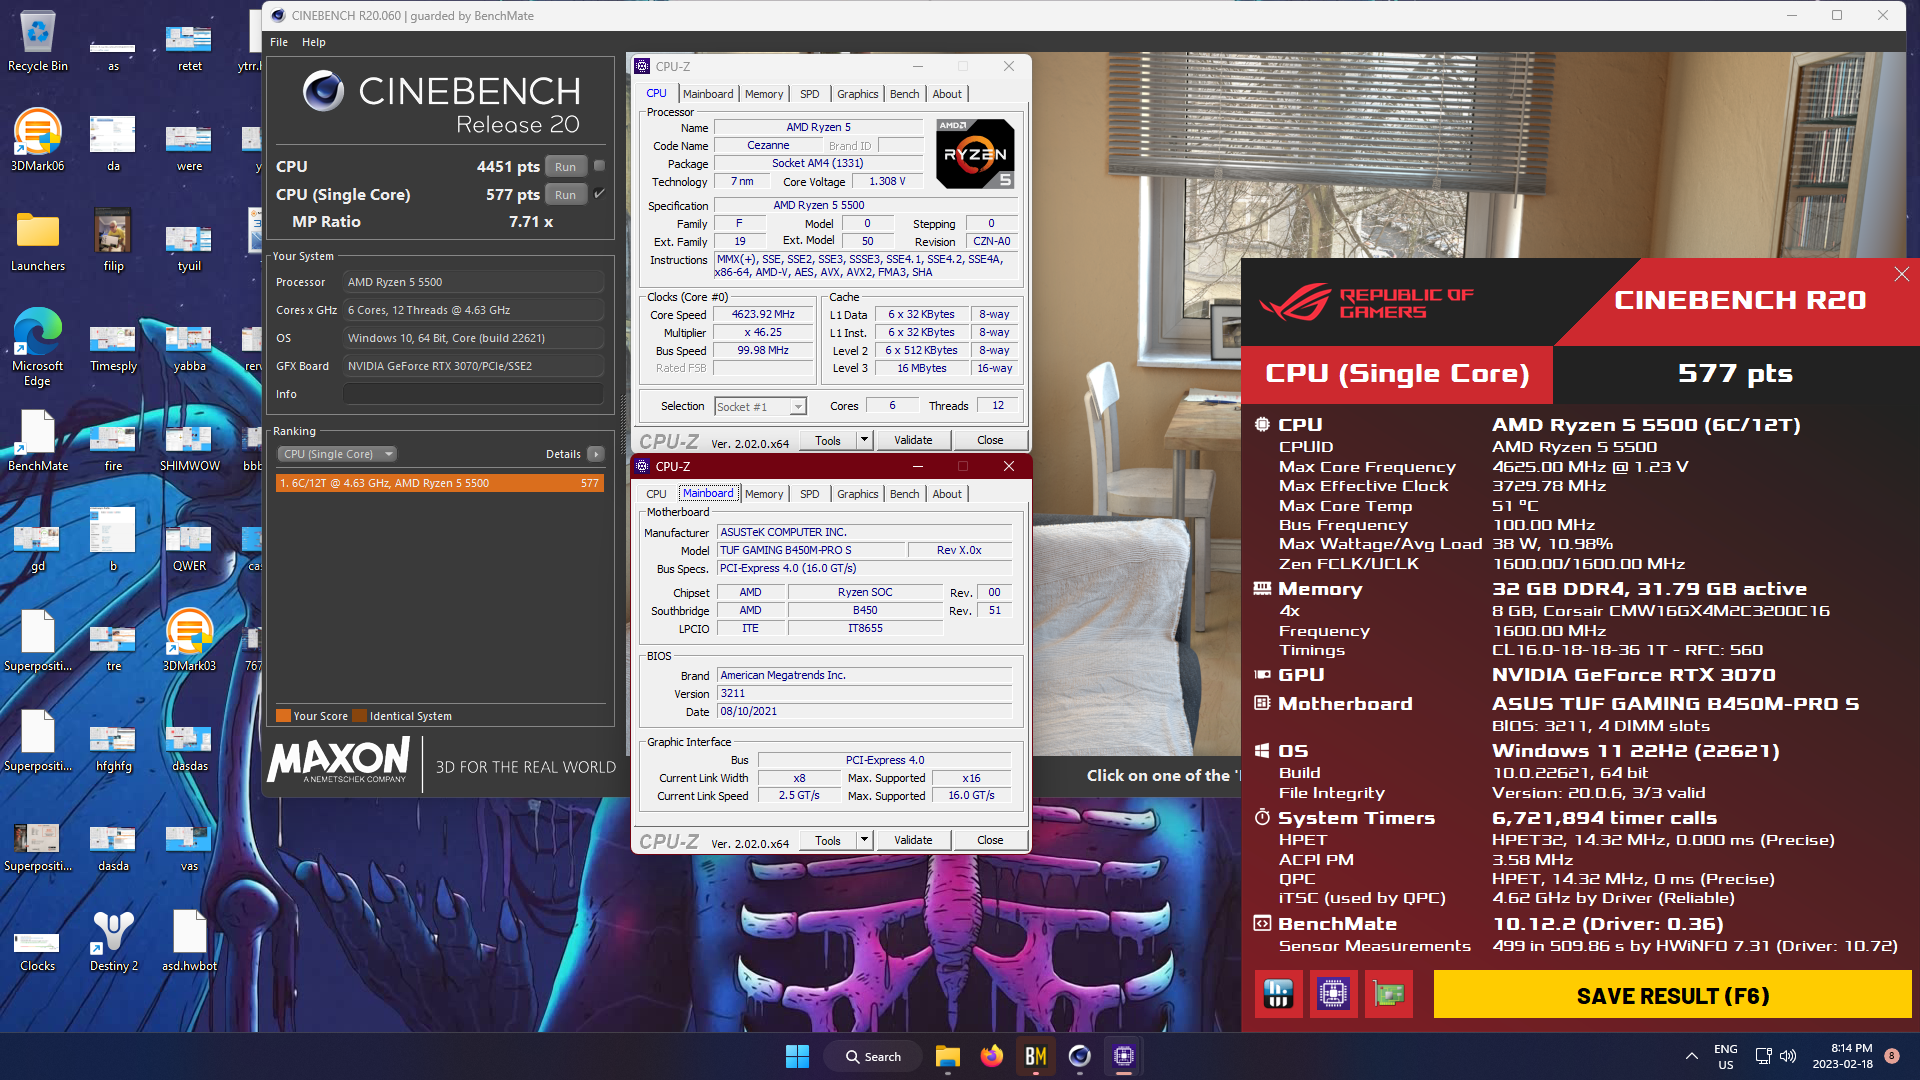The width and height of the screenshot is (1920, 1080).
Task: Open GPU-Z graphics card icon in BenchMate panel
Action: point(1388,994)
